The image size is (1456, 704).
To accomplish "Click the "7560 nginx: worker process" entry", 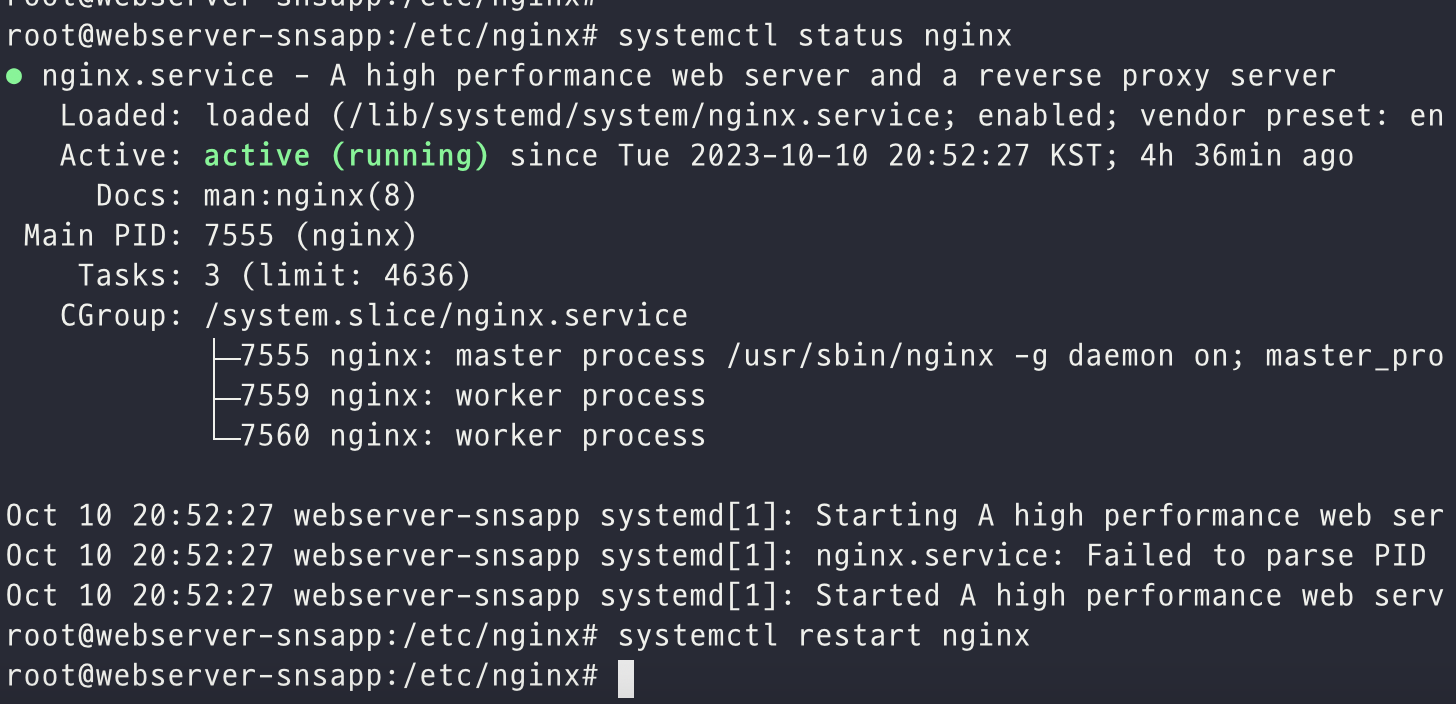I will pos(473,437).
